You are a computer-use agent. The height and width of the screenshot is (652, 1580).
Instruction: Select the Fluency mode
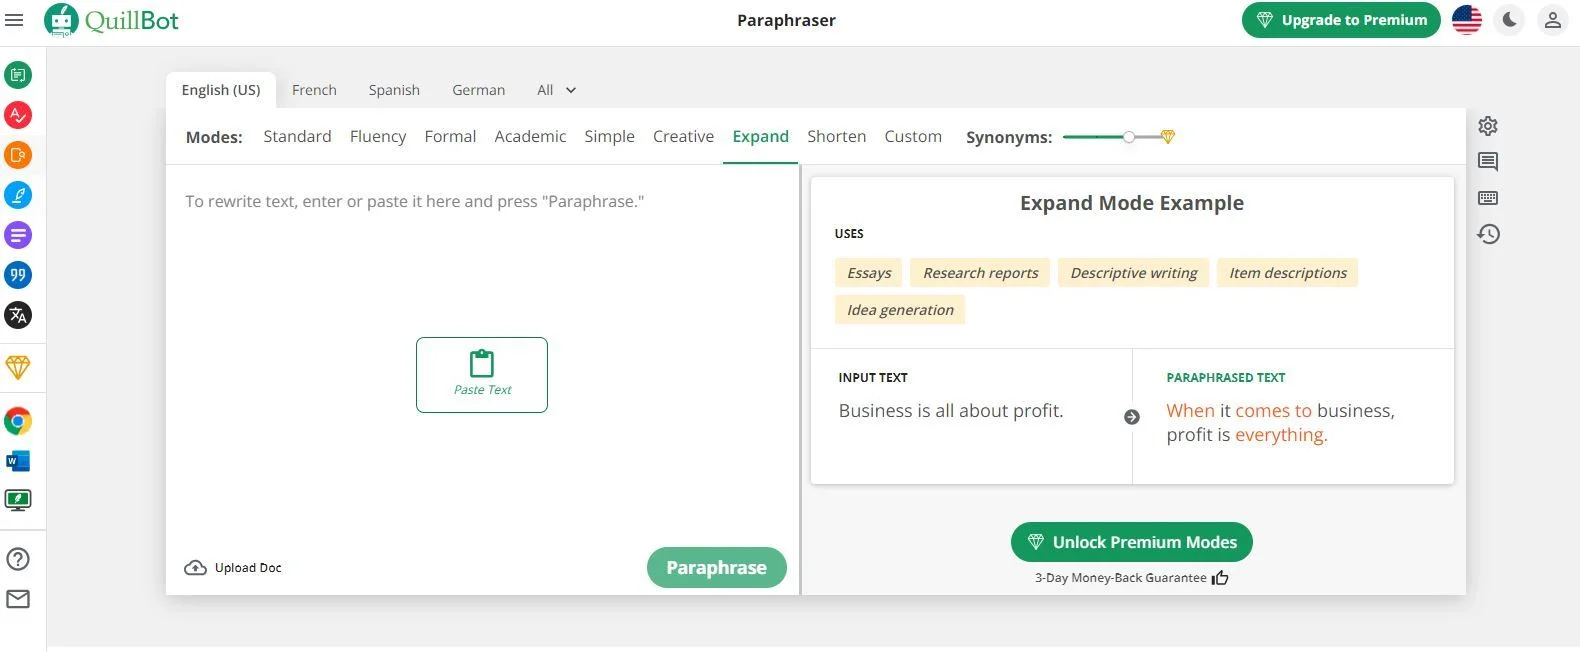(378, 137)
